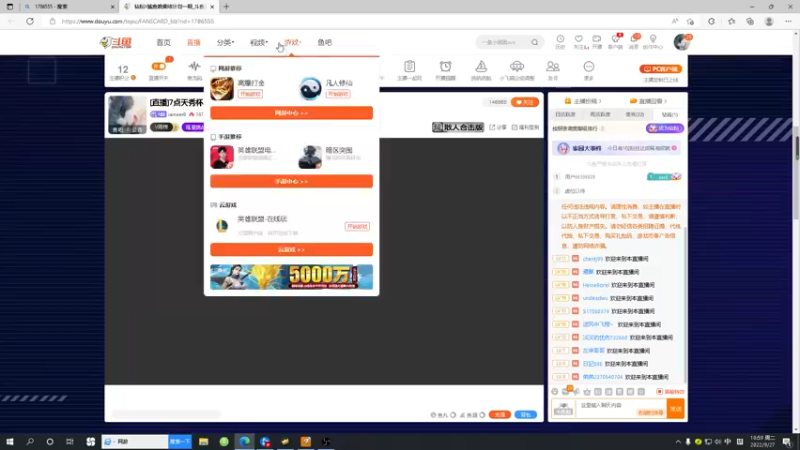Open a new browser tab
Screen dimensions: 800x450
pos(226,7)
